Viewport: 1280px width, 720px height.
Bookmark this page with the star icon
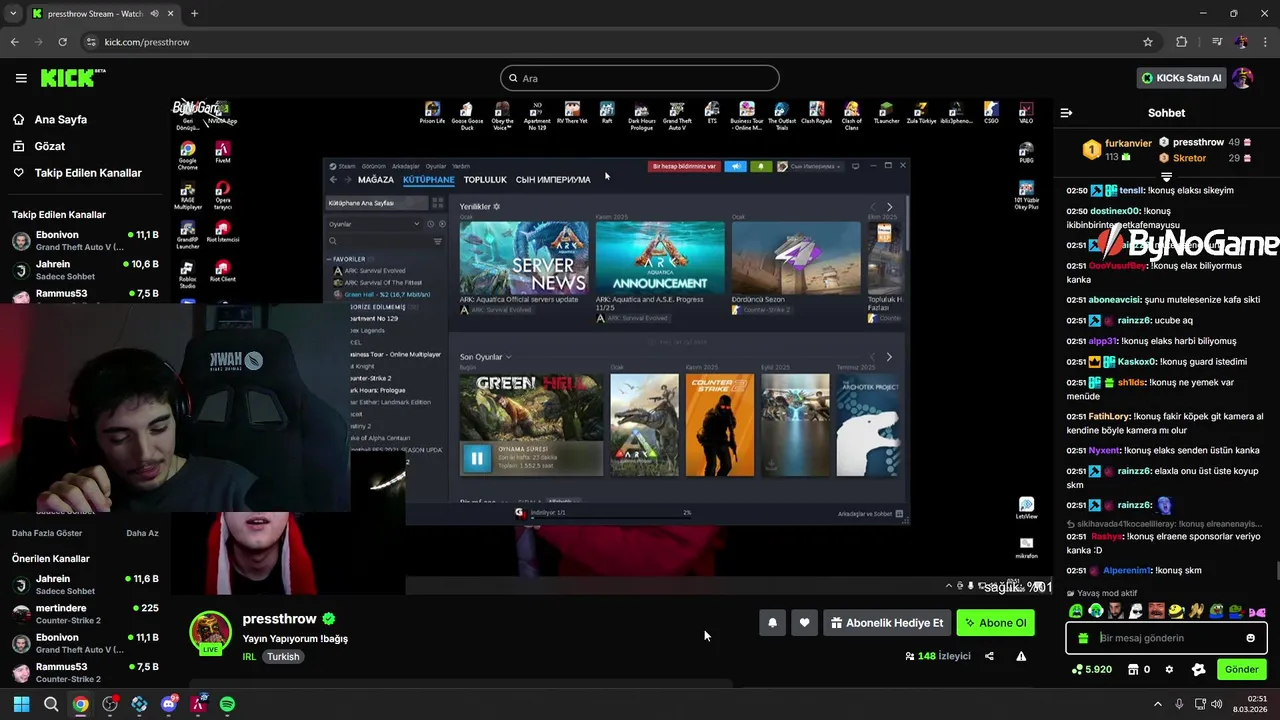[x=1148, y=42]
